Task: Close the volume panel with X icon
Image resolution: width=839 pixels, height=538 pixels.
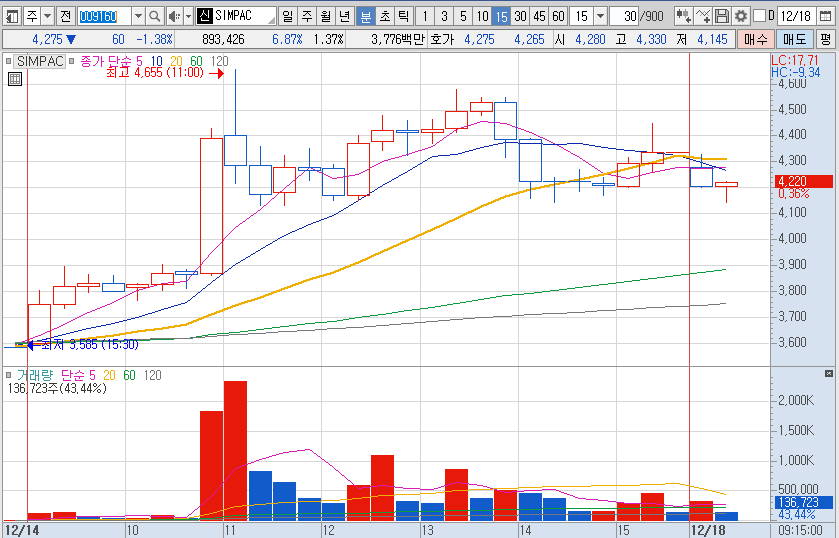Action: (x=829, y=373)
